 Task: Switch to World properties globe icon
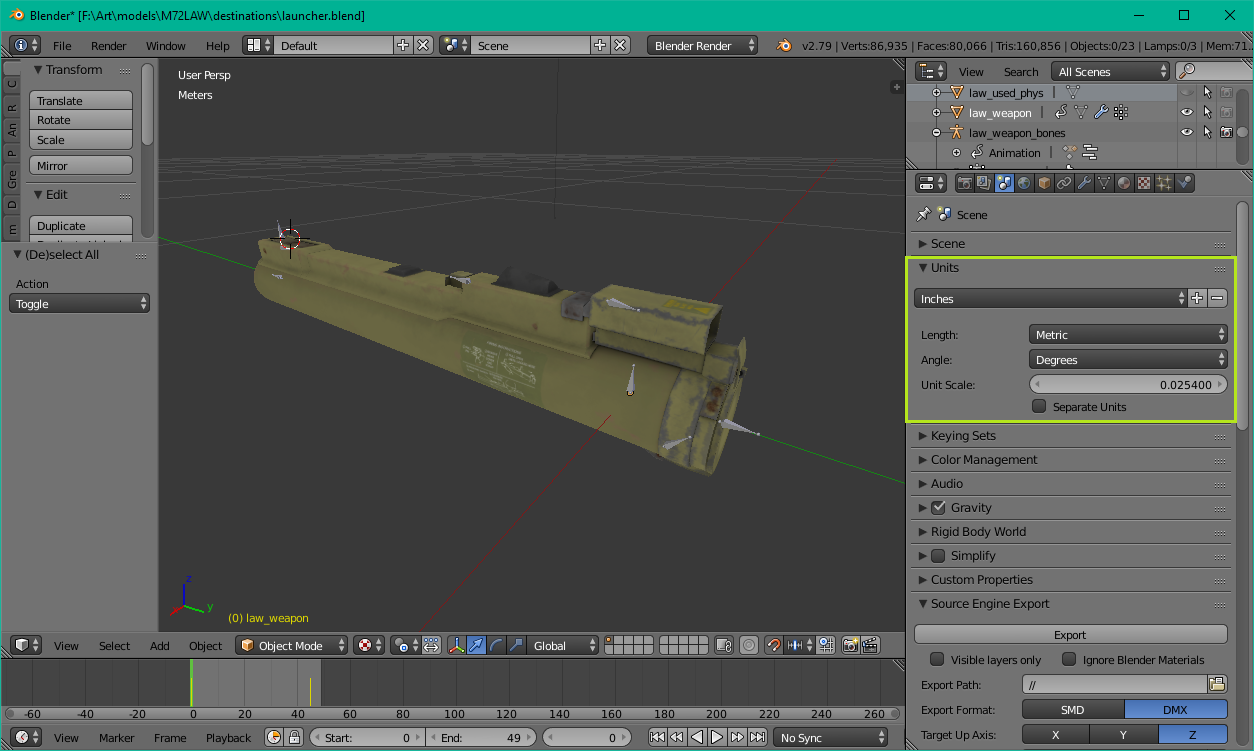click(1025, 183)
